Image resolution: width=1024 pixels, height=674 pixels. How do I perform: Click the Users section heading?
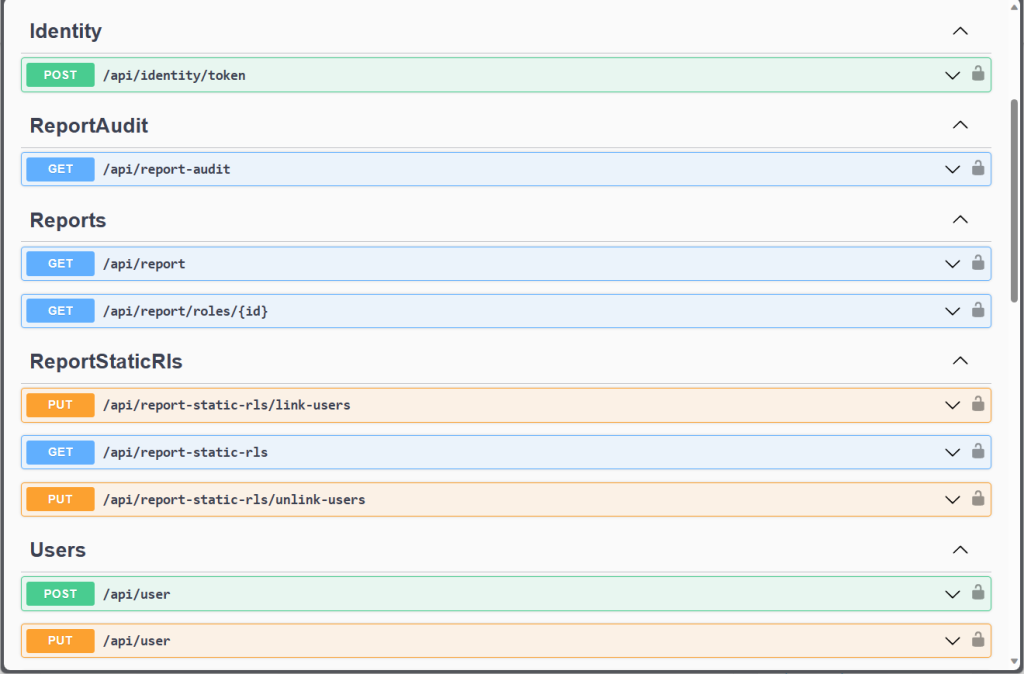pyautogui.click(x=58, y=550)
